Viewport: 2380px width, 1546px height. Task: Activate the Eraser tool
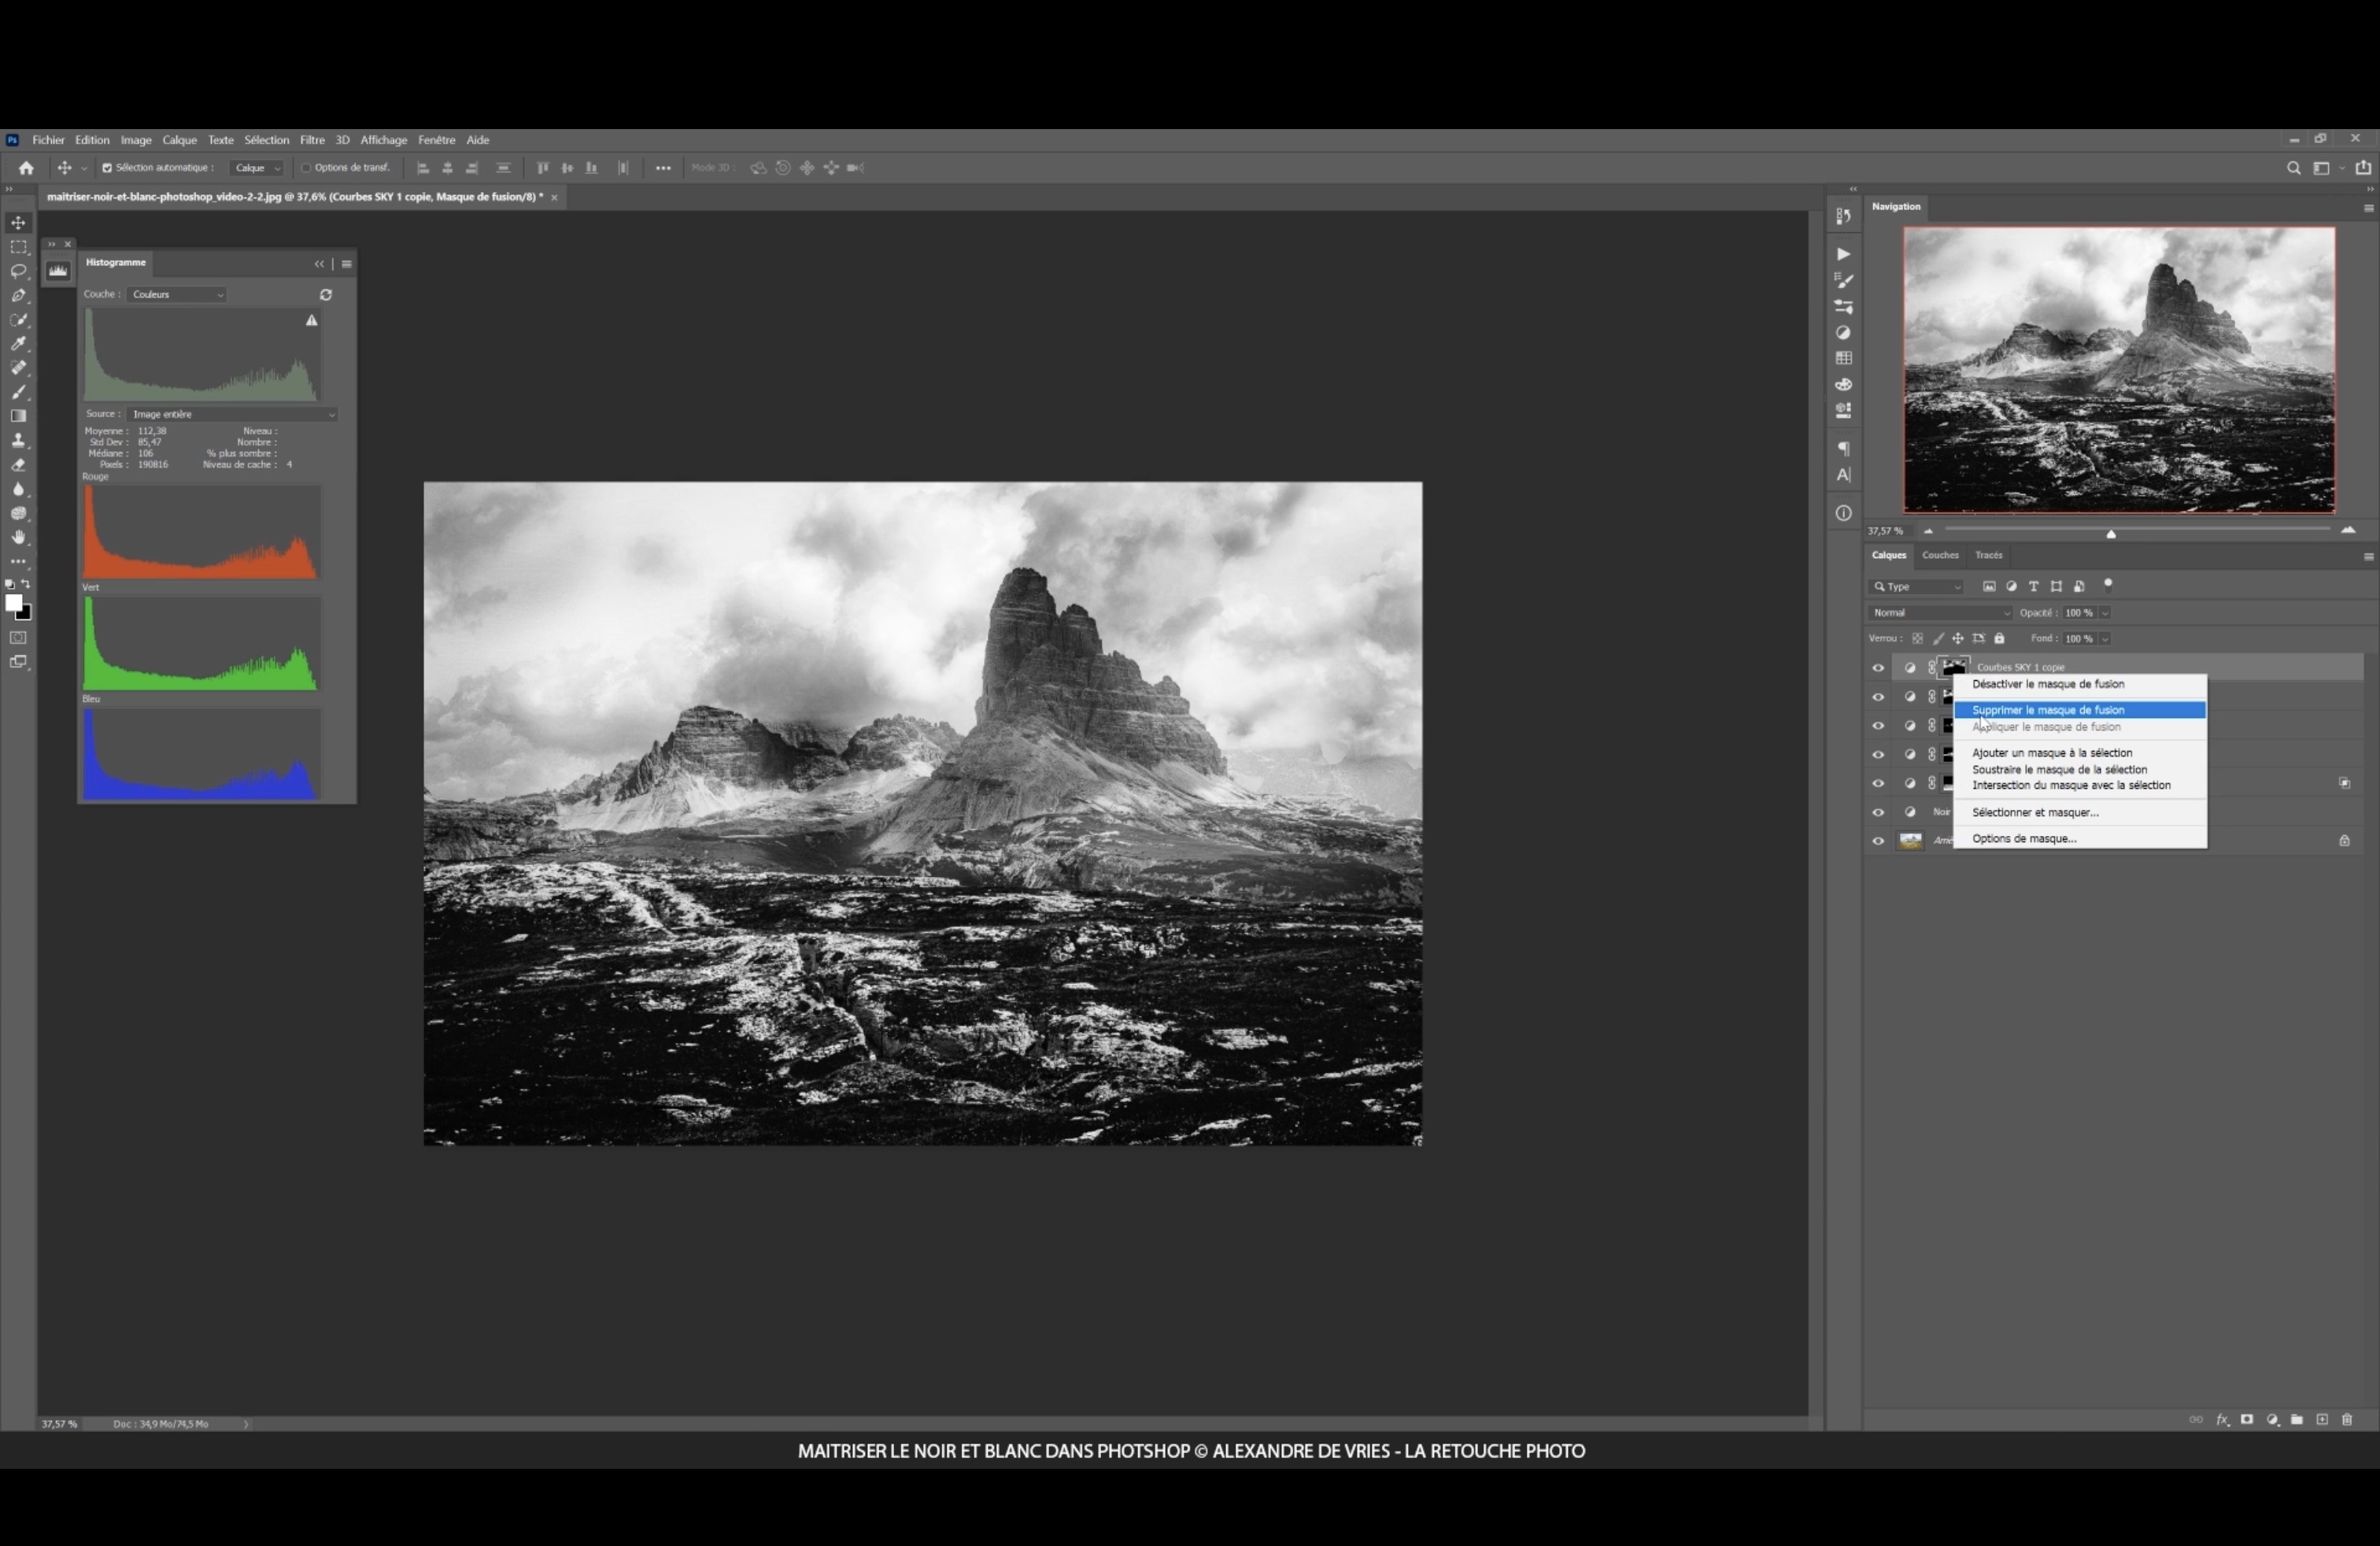[x=18, y=465]
